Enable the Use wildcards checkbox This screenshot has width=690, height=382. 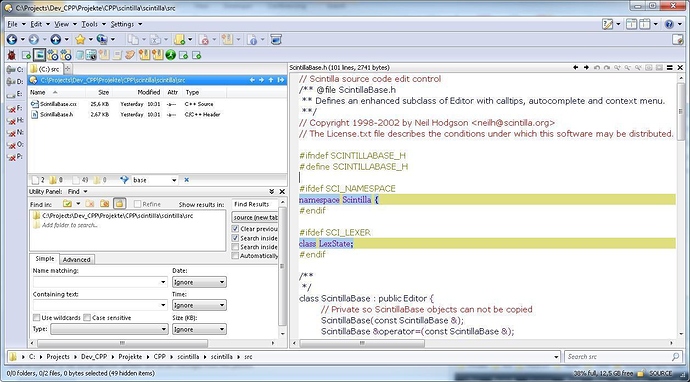pyautogui.click(x=37, y=318)
